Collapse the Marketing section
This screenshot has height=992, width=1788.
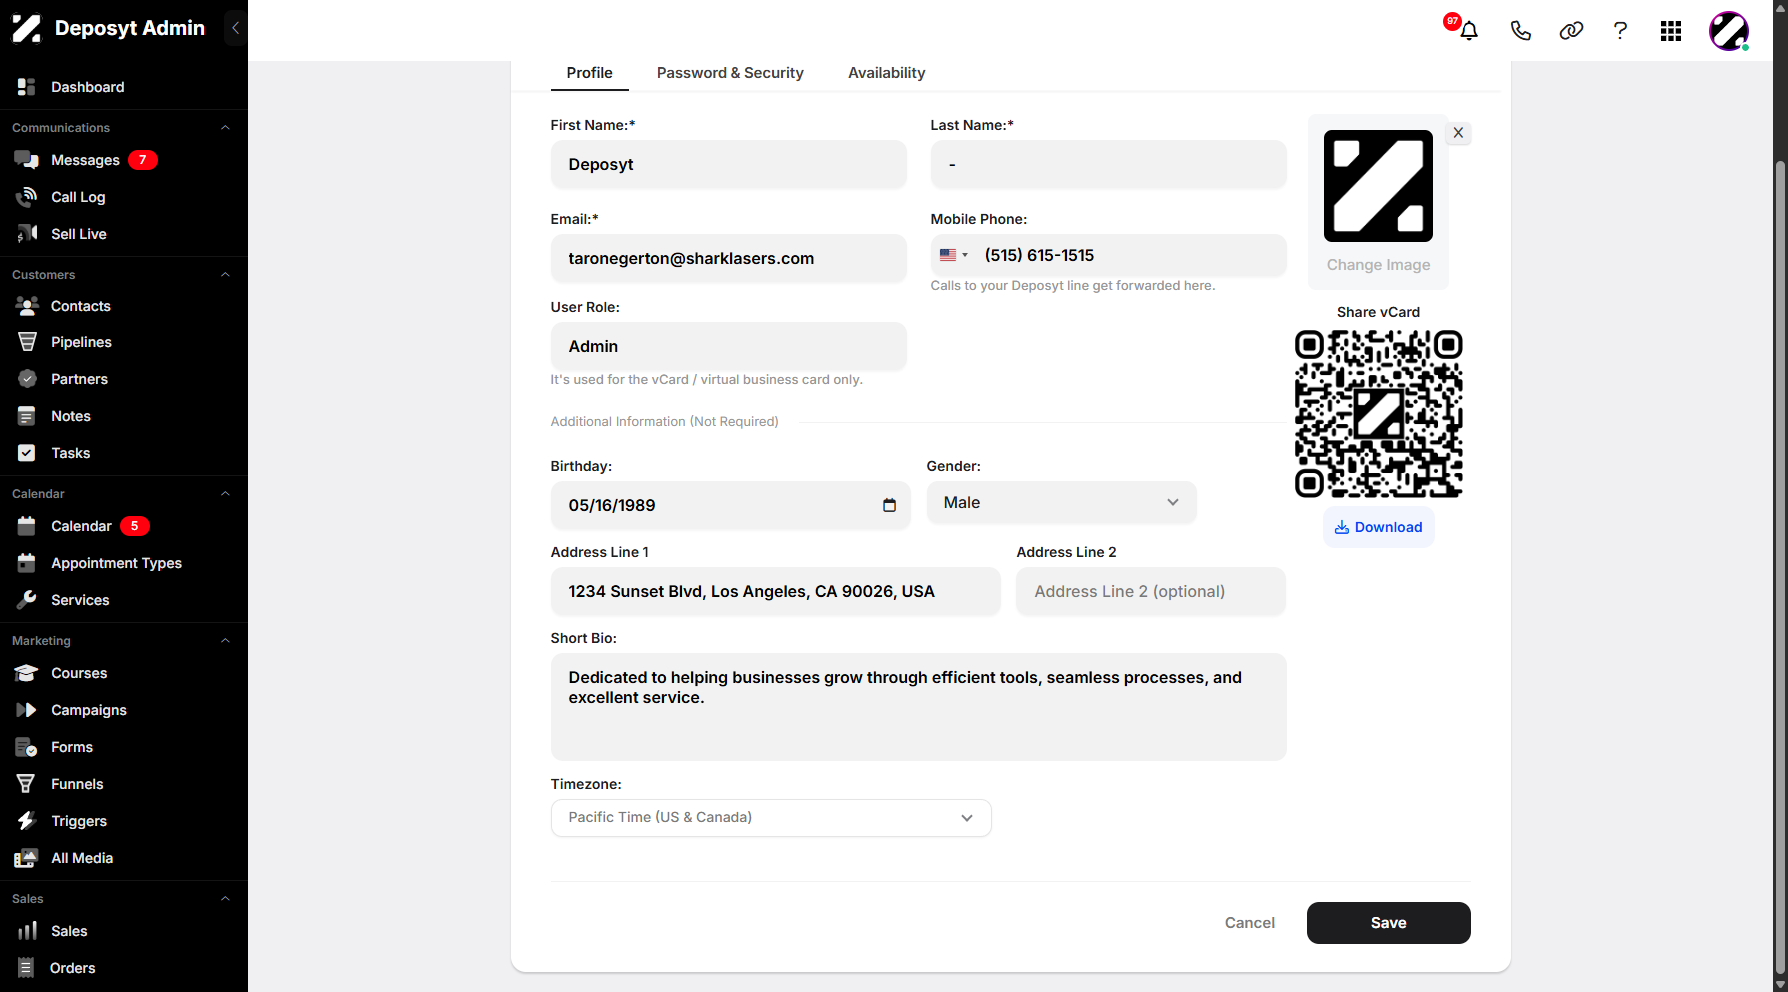pyautogui.click(x=225, y=641)
